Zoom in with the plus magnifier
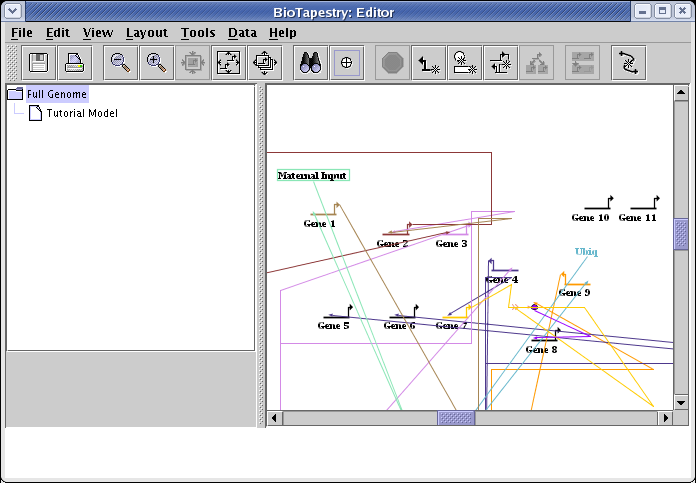 [x=156, y=63]
